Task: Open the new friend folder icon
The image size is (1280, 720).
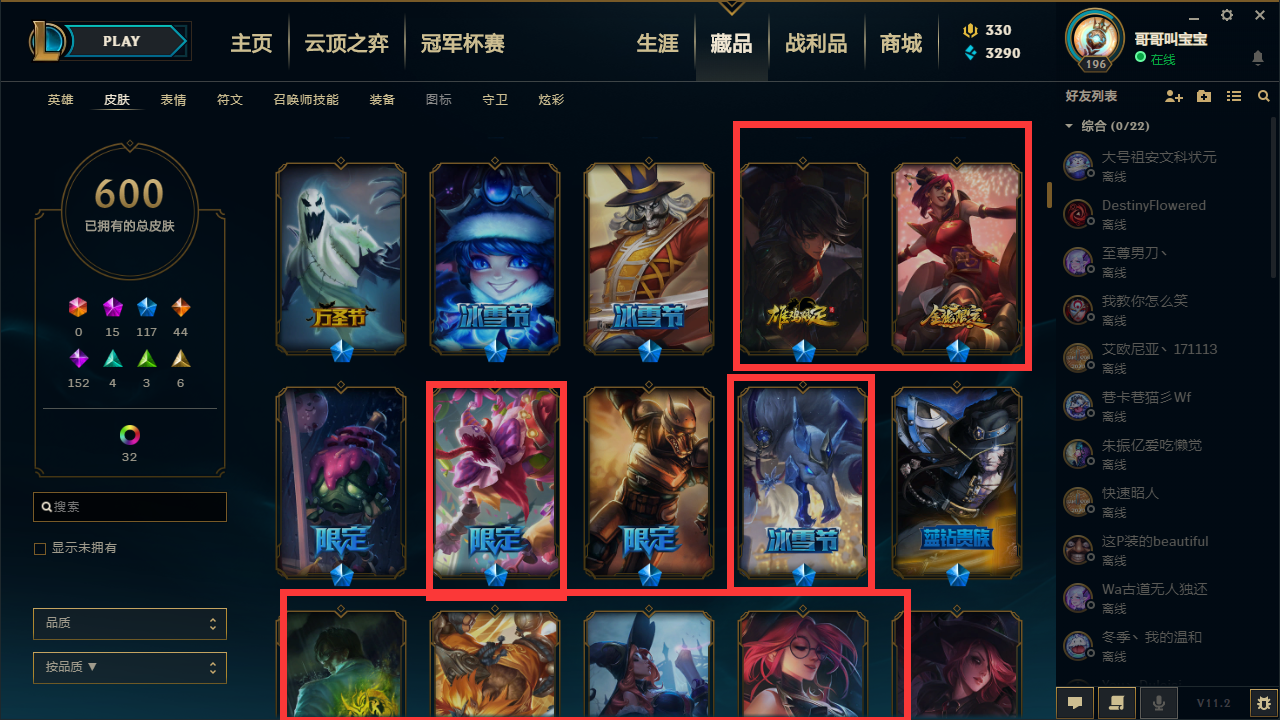Action: 1204,96
